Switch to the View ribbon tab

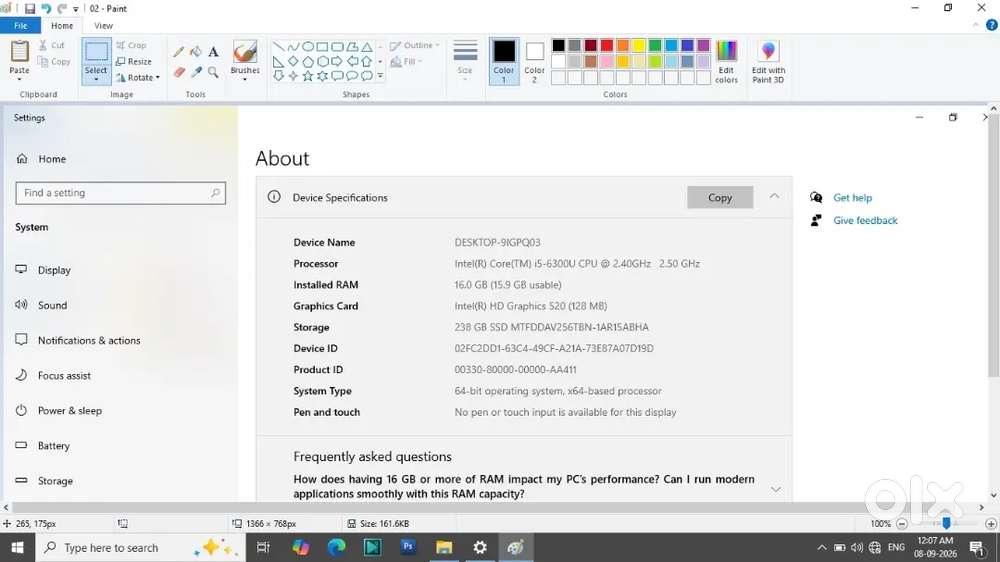click(x=103, y=26)
